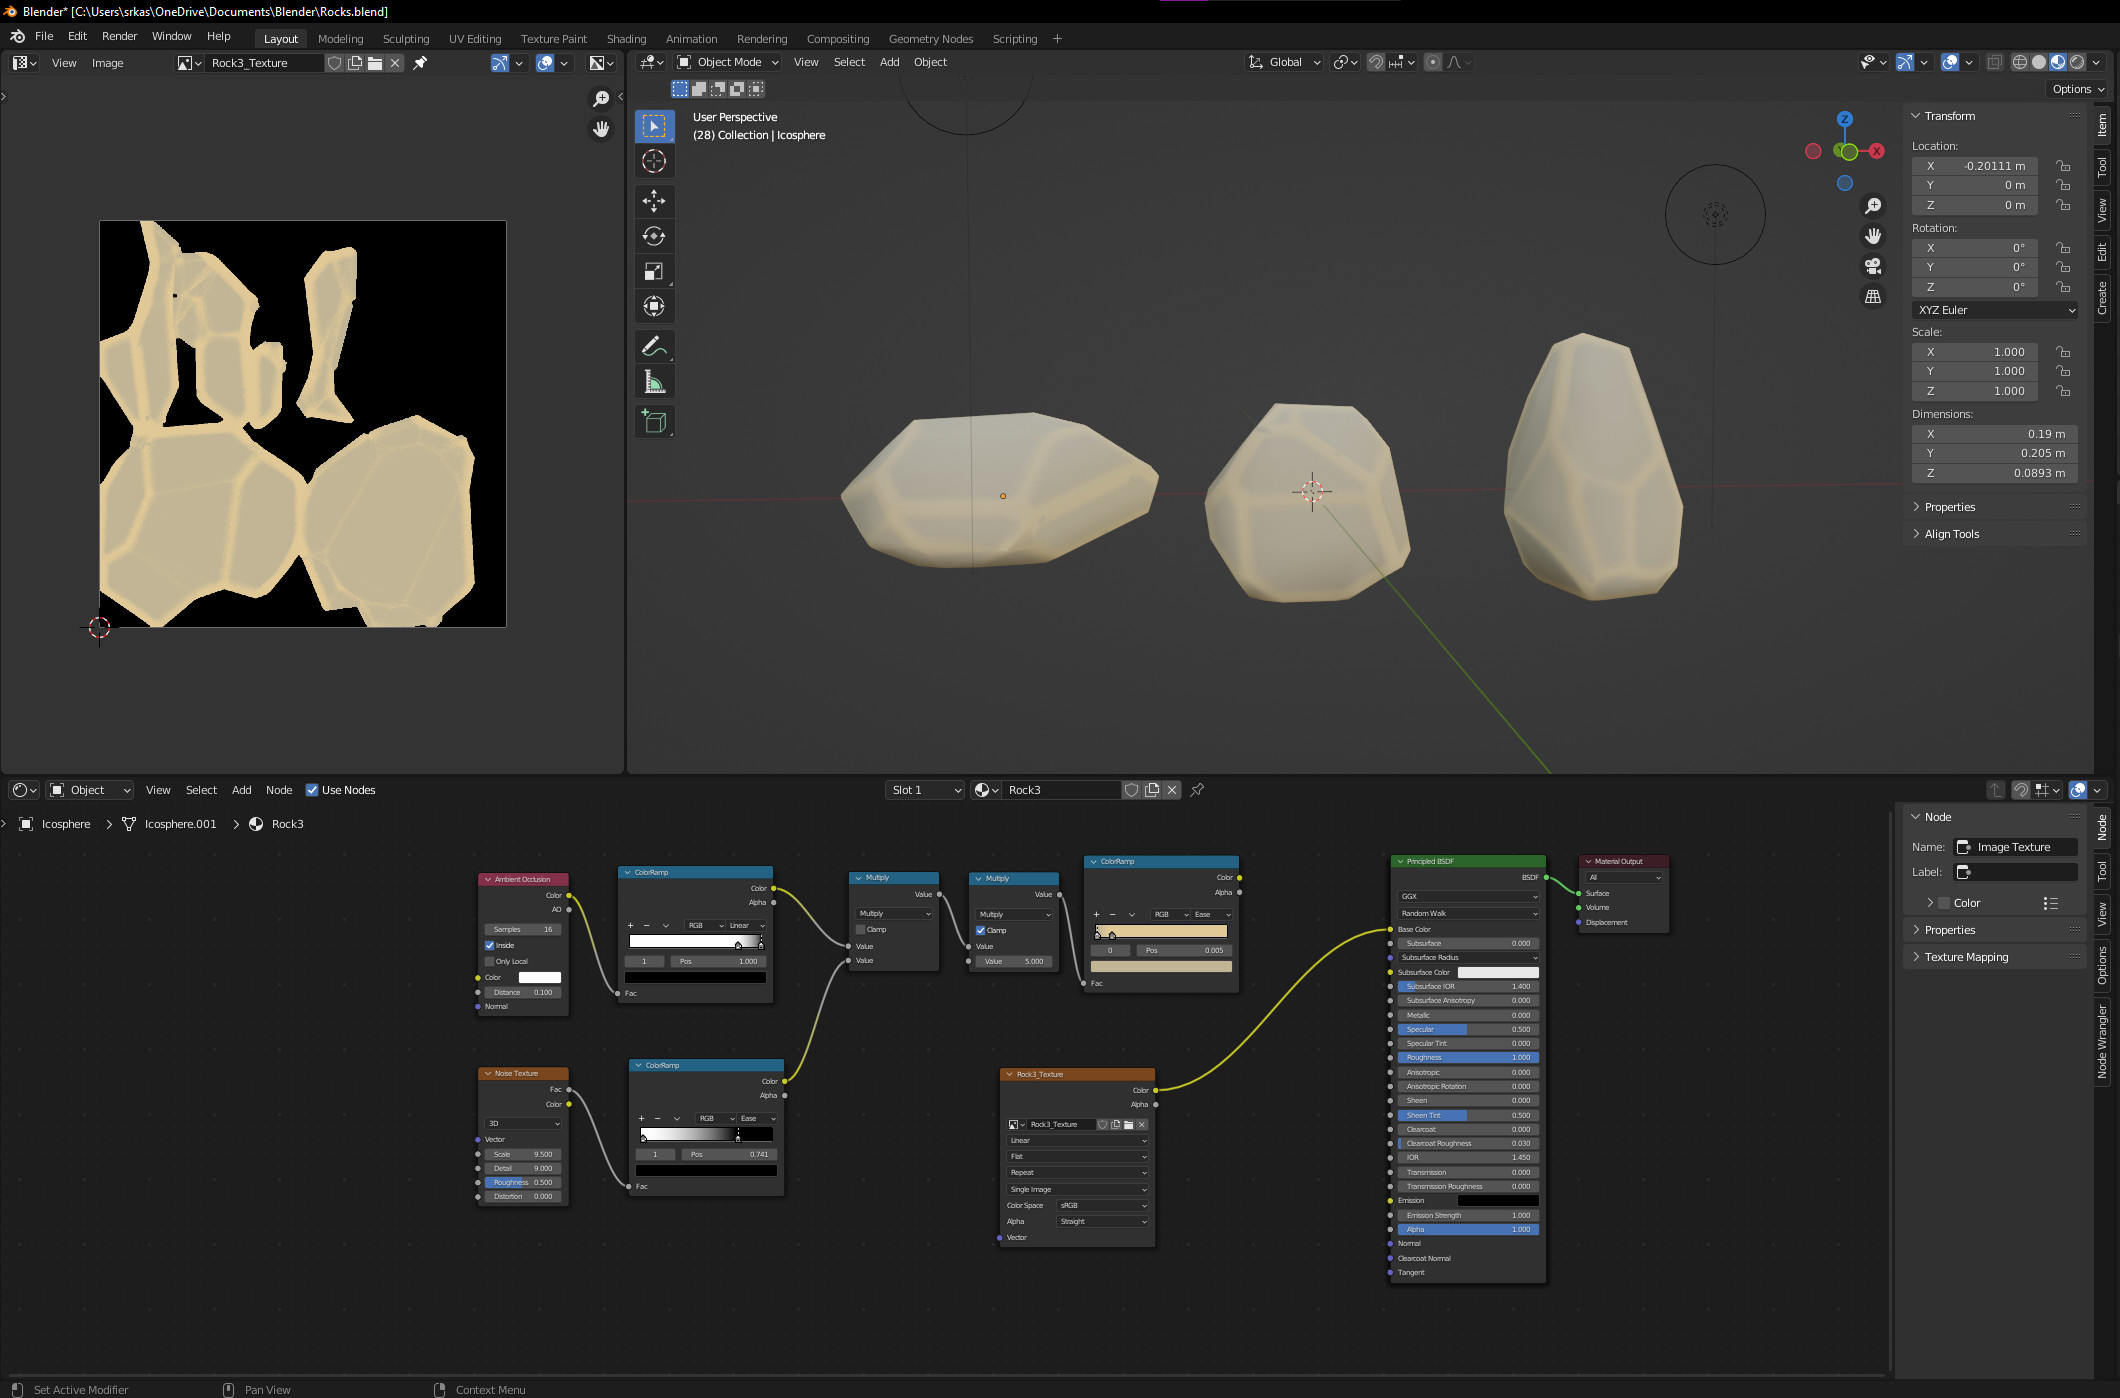Open the XYZ Euler rotation mode dropdown
This screenshot has height=1398, width=2120.
tap(1995, 310)
